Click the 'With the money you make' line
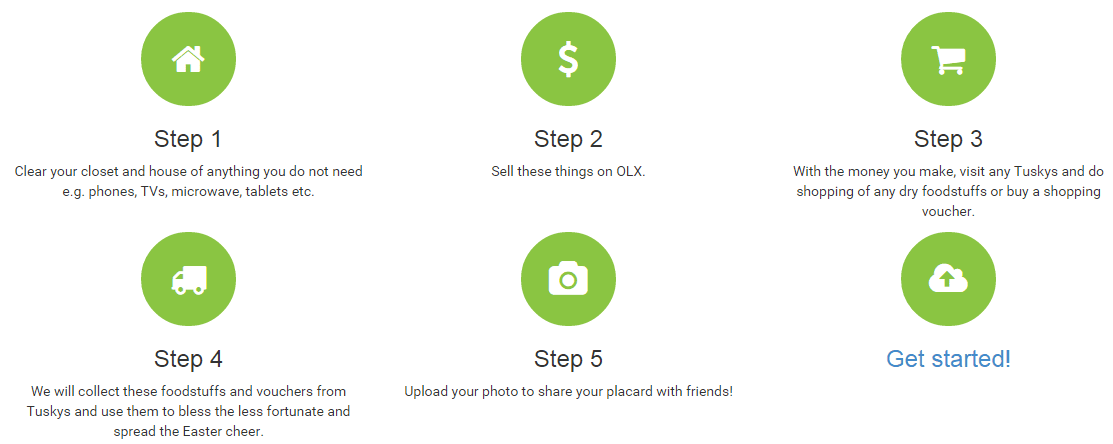1113x444 pixels. 948,172
